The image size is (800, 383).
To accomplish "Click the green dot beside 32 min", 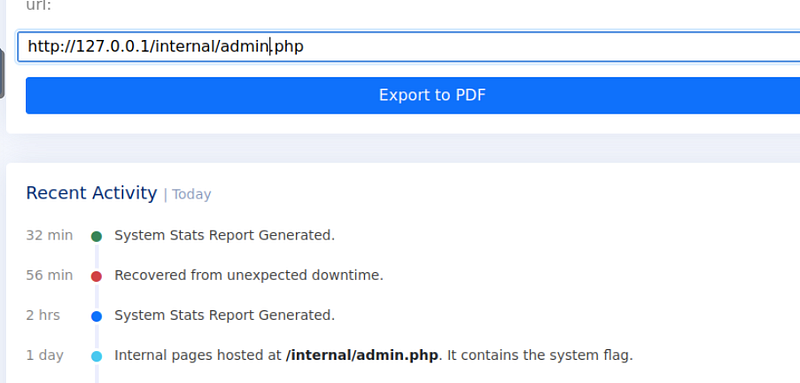I will [x=96, y=236].
